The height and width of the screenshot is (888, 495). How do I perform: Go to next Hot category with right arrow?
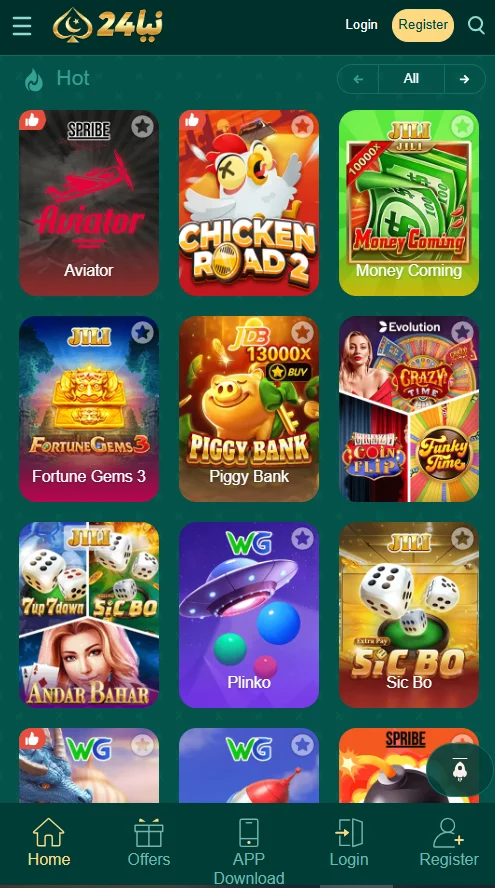[x=464, y=79]
